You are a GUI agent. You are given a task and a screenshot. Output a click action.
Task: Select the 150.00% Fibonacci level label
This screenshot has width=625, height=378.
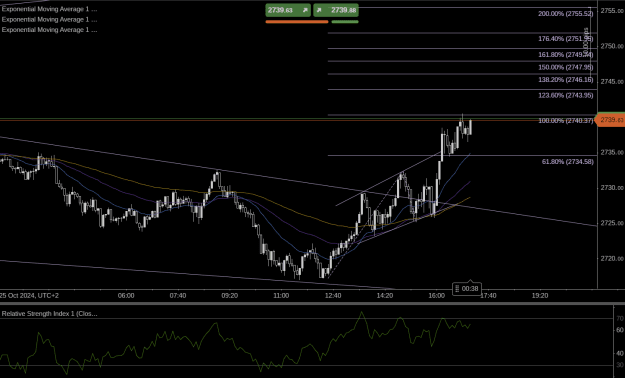coord(565,67)
